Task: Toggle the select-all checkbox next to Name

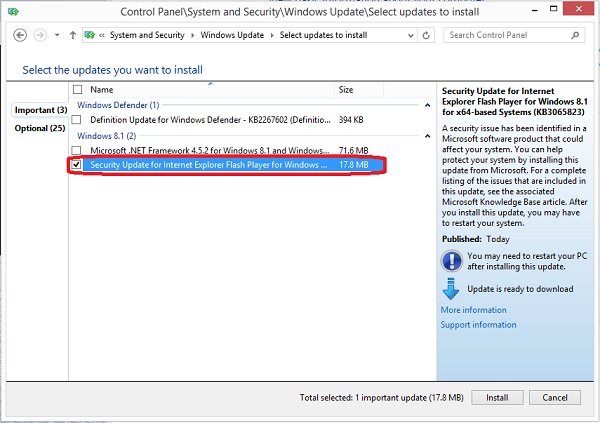Action: 77,90
